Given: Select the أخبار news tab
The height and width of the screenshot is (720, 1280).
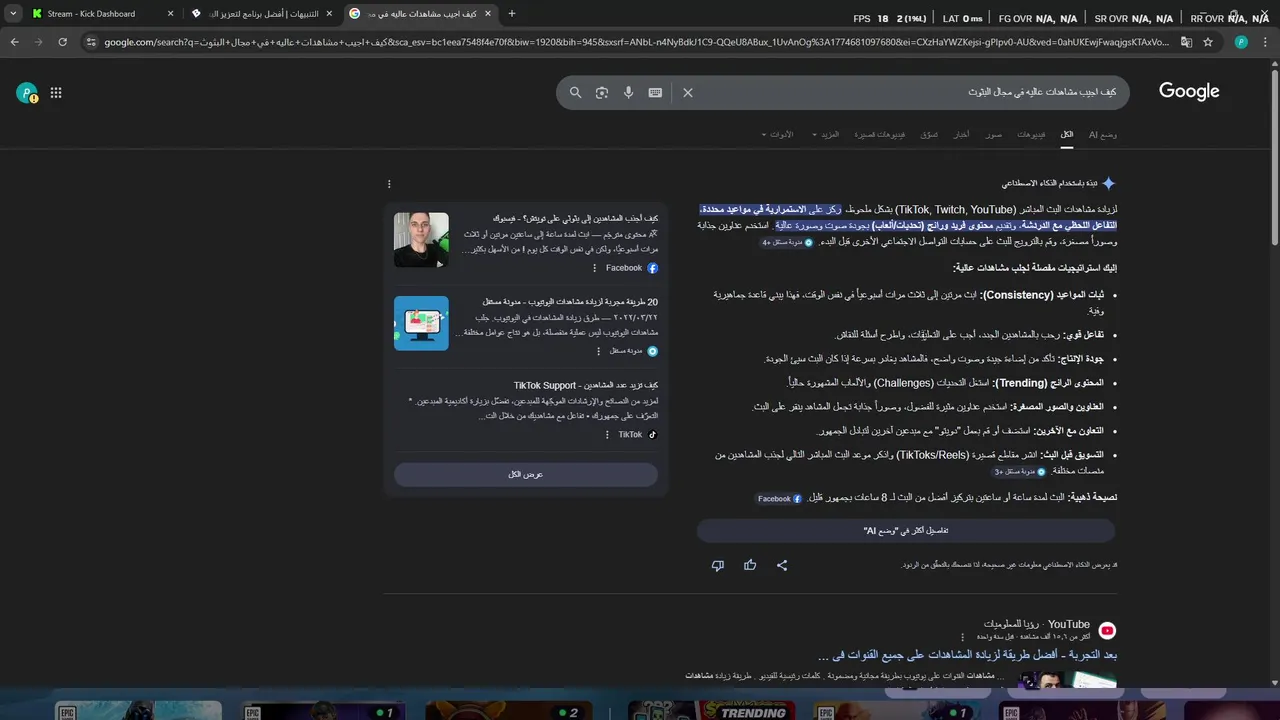Looking at the screenshot, I should tap(961, 134).
